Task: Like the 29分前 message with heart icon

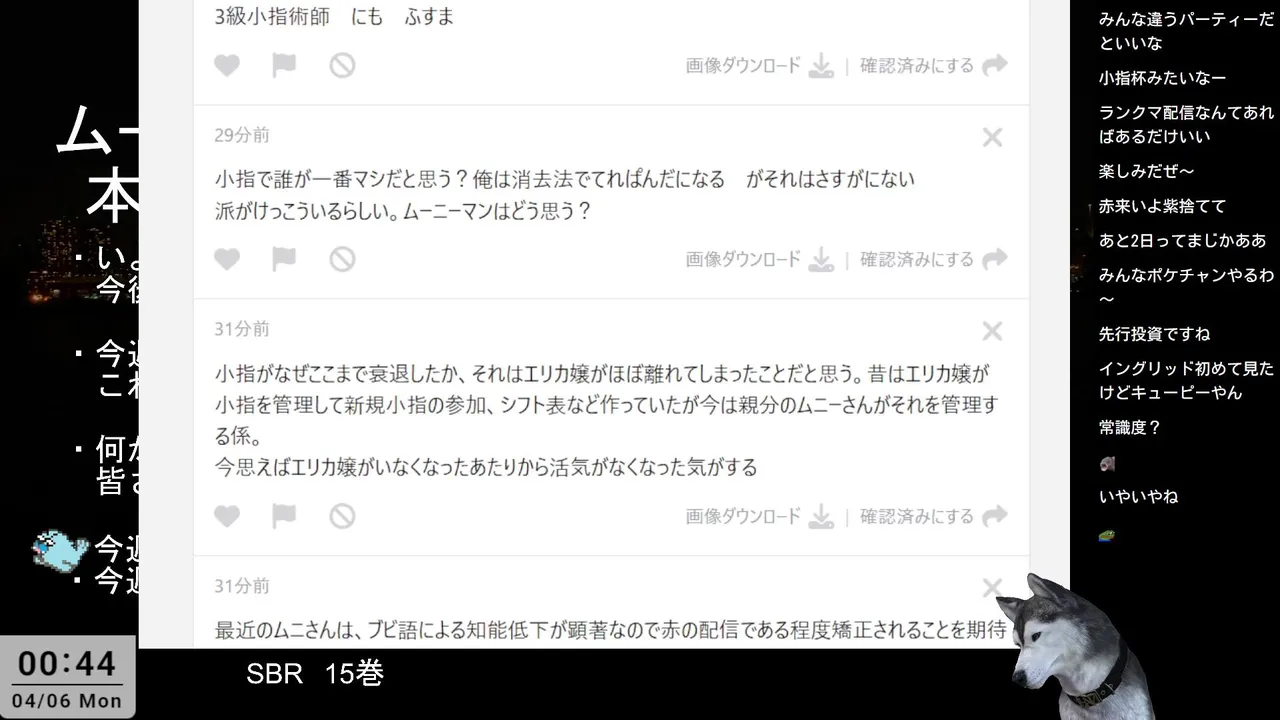Action: click(227, 259)
